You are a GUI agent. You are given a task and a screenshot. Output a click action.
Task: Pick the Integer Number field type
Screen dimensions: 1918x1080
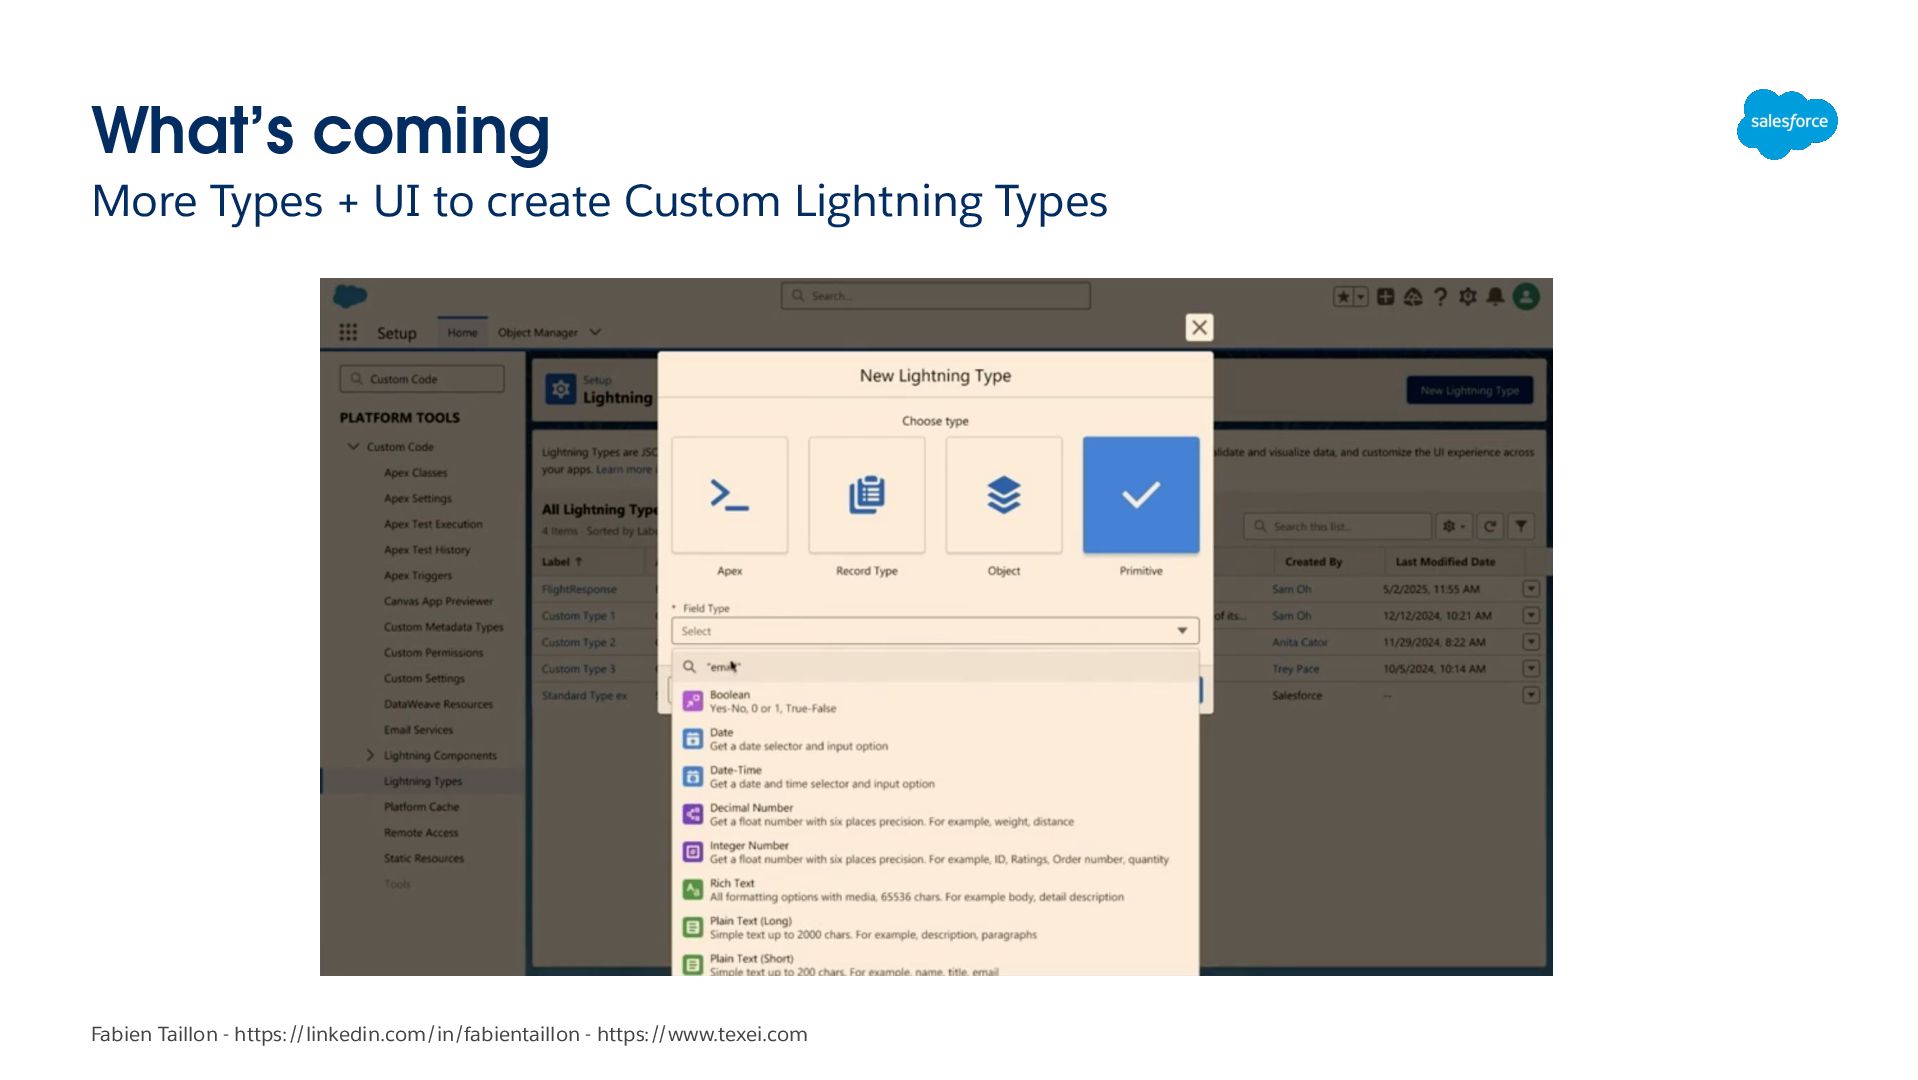point(935,852)
